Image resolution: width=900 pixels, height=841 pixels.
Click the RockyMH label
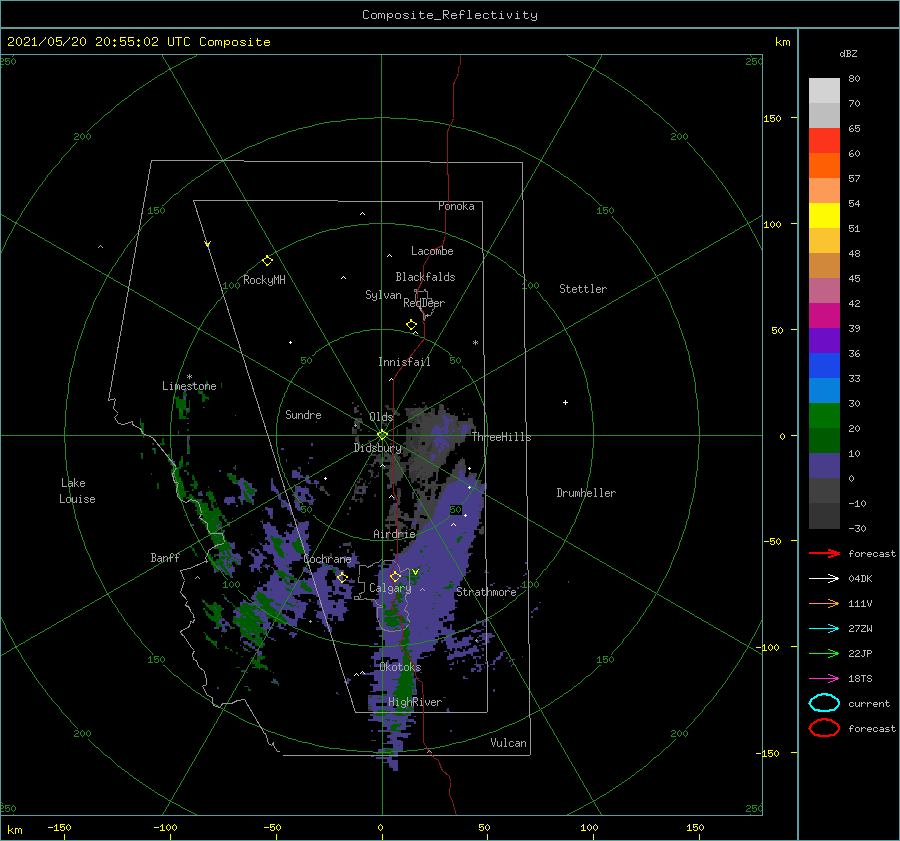264,280
